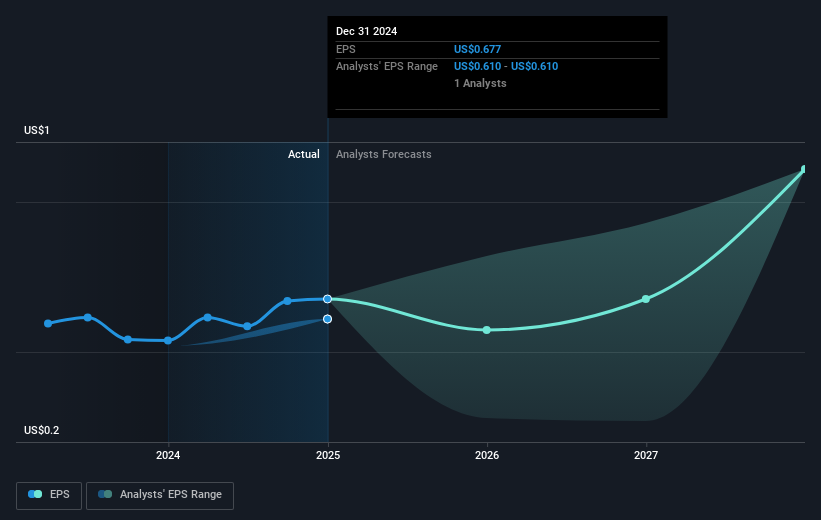Click the US$0.610 - US$0.610 range value

[x=506, y=67]
